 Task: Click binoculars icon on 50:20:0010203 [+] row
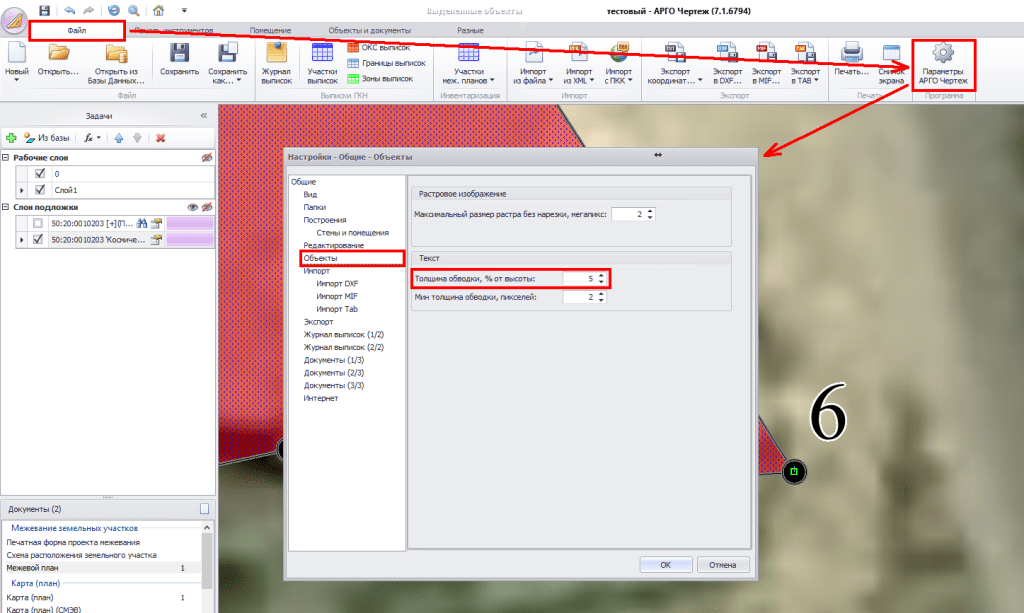point(142,223)
